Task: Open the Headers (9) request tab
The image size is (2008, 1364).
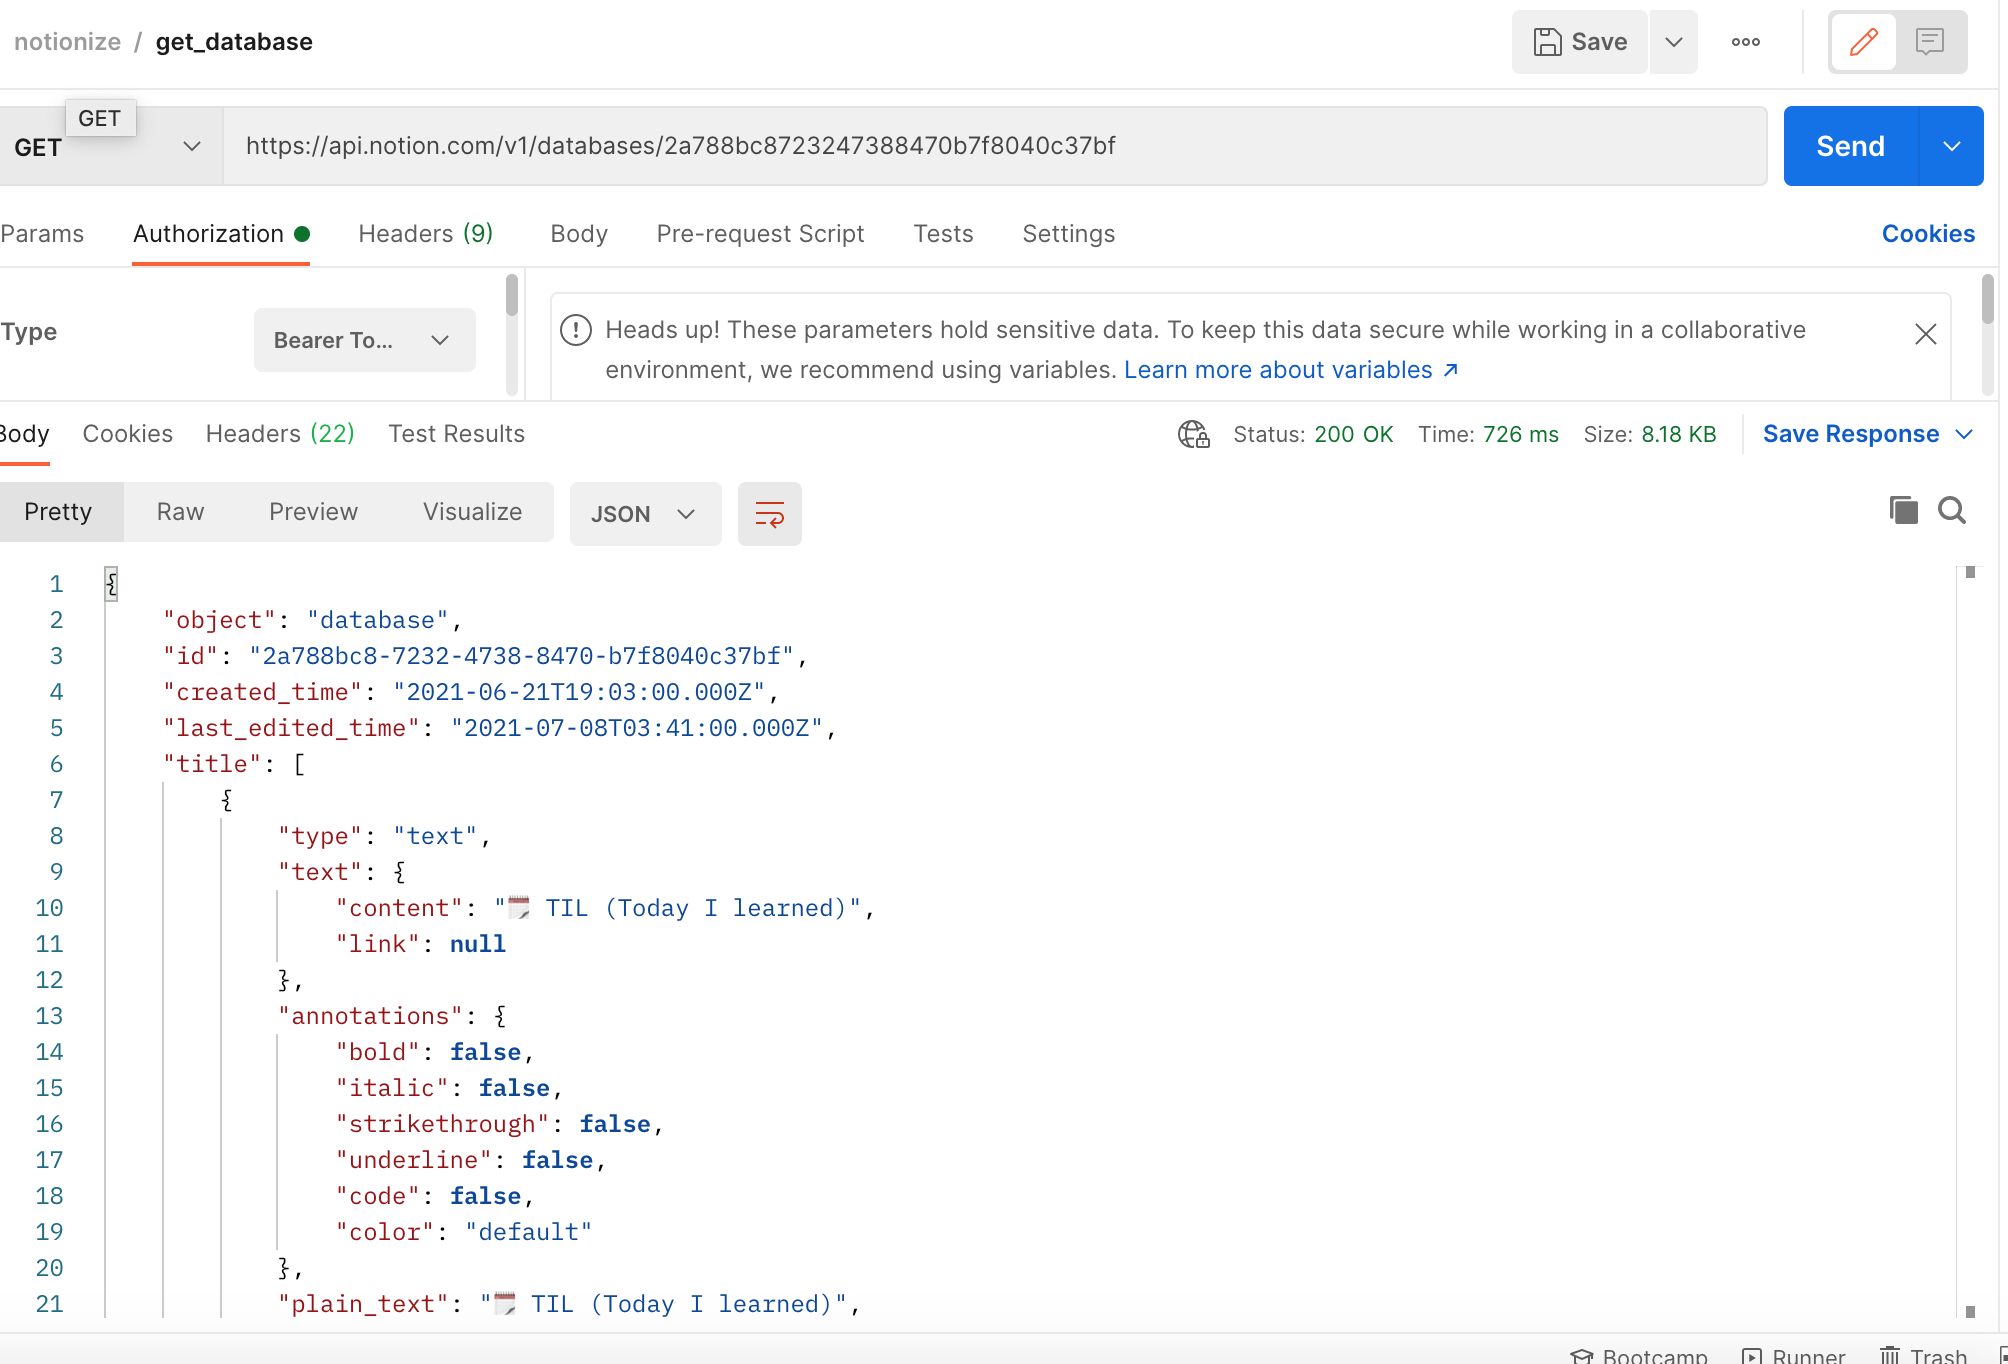Action: (425, 234)
